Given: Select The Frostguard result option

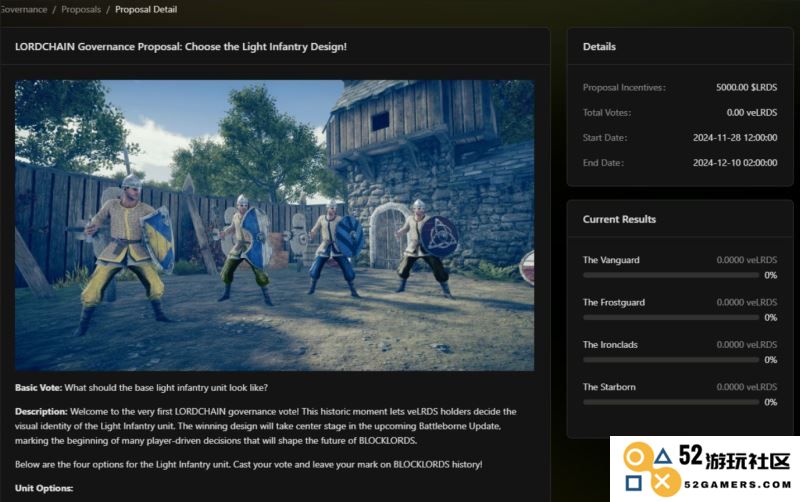Looking at the screenshot, I should tap(614, 302).
